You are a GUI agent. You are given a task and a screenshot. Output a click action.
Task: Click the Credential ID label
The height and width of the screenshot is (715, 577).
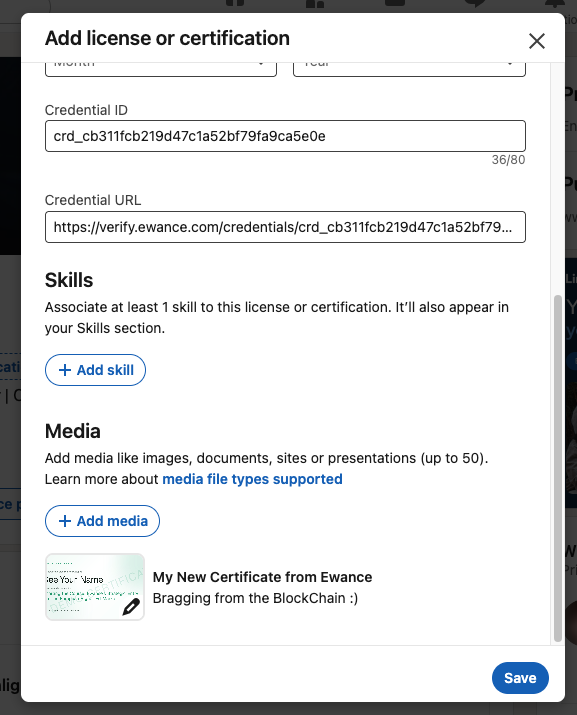86,110
